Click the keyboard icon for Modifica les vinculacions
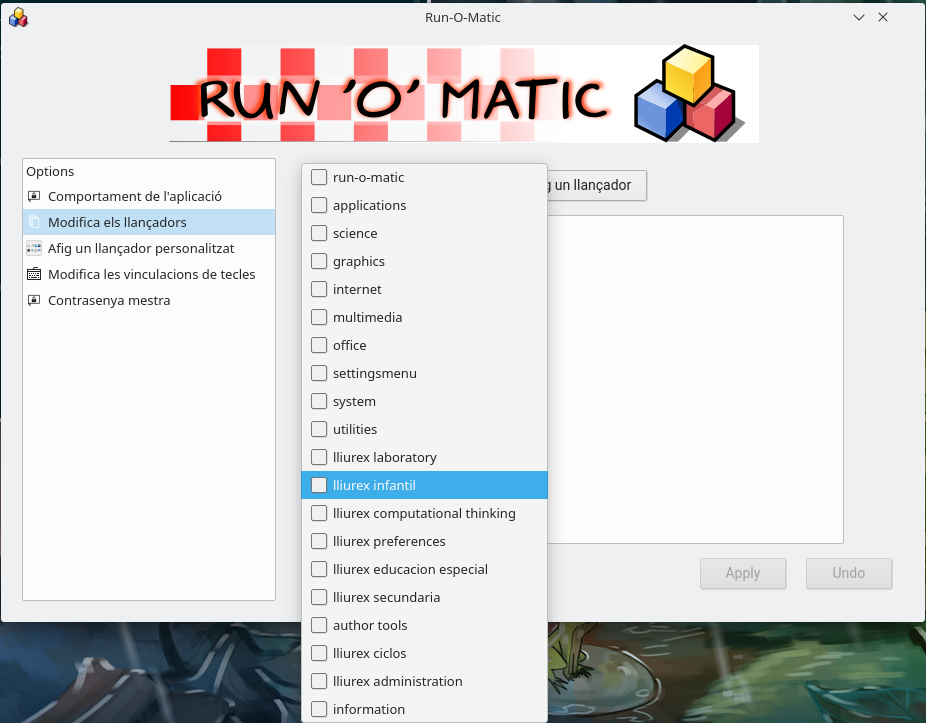Screen dimensions: 926x723 click(x=34, y=274)
